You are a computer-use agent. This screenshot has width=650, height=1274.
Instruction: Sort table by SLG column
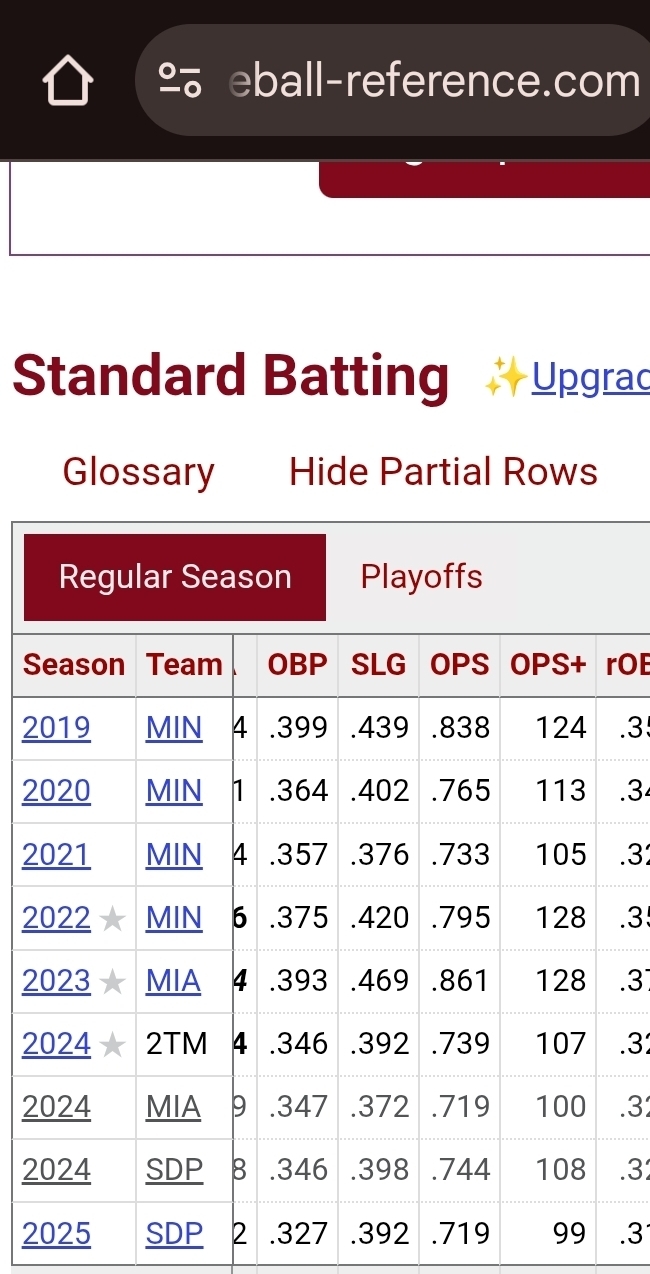pos(378,665)
